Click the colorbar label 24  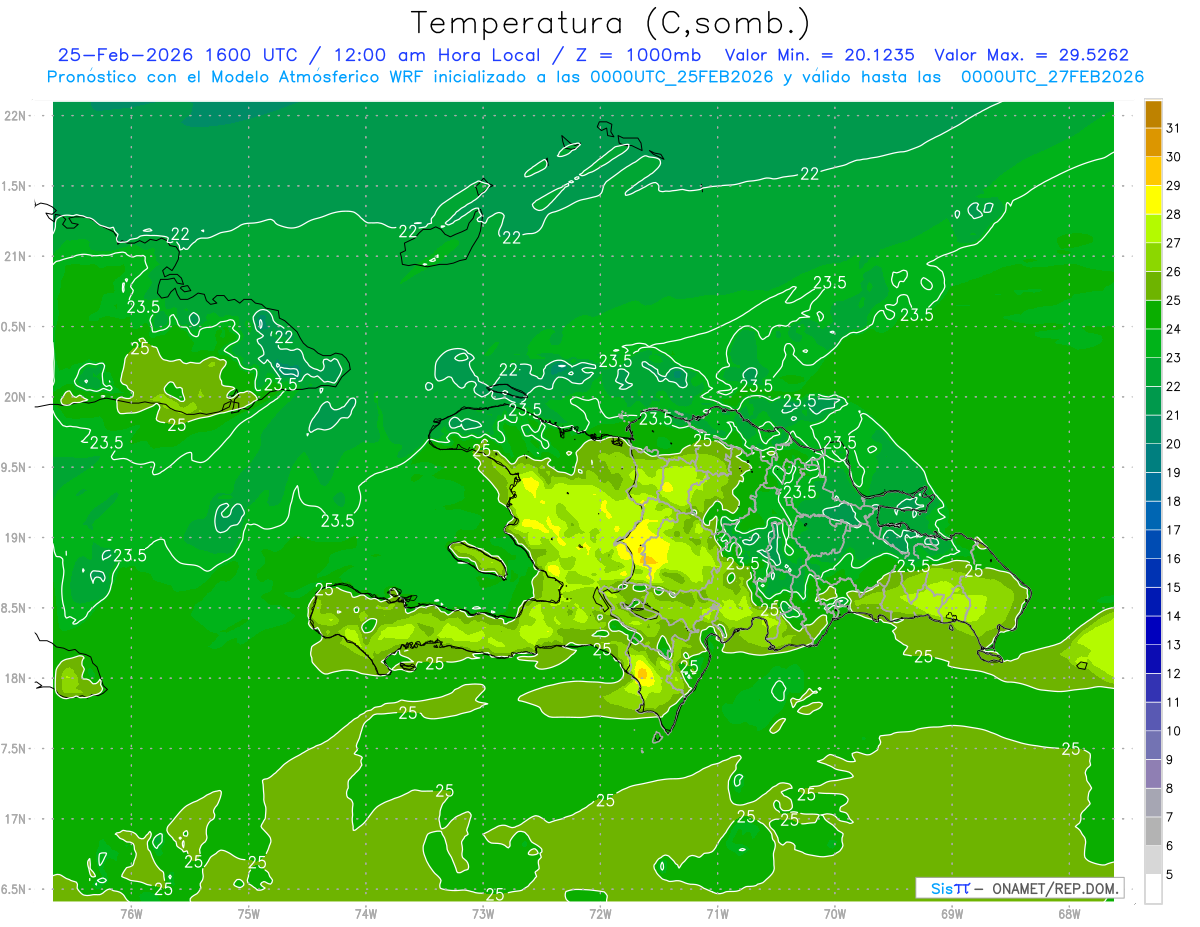(x=1174, y=329)
